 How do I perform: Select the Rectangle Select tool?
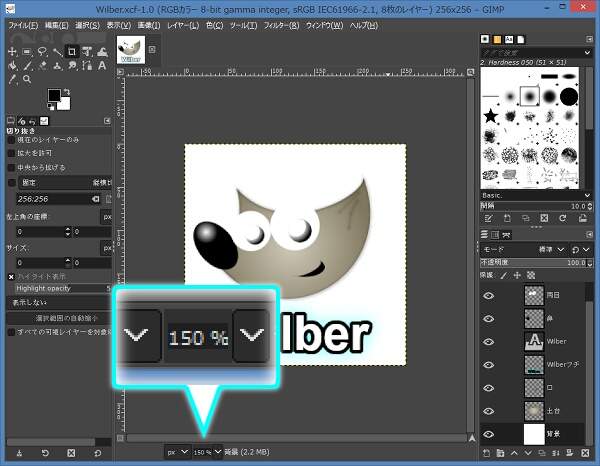tap(27, 51)
